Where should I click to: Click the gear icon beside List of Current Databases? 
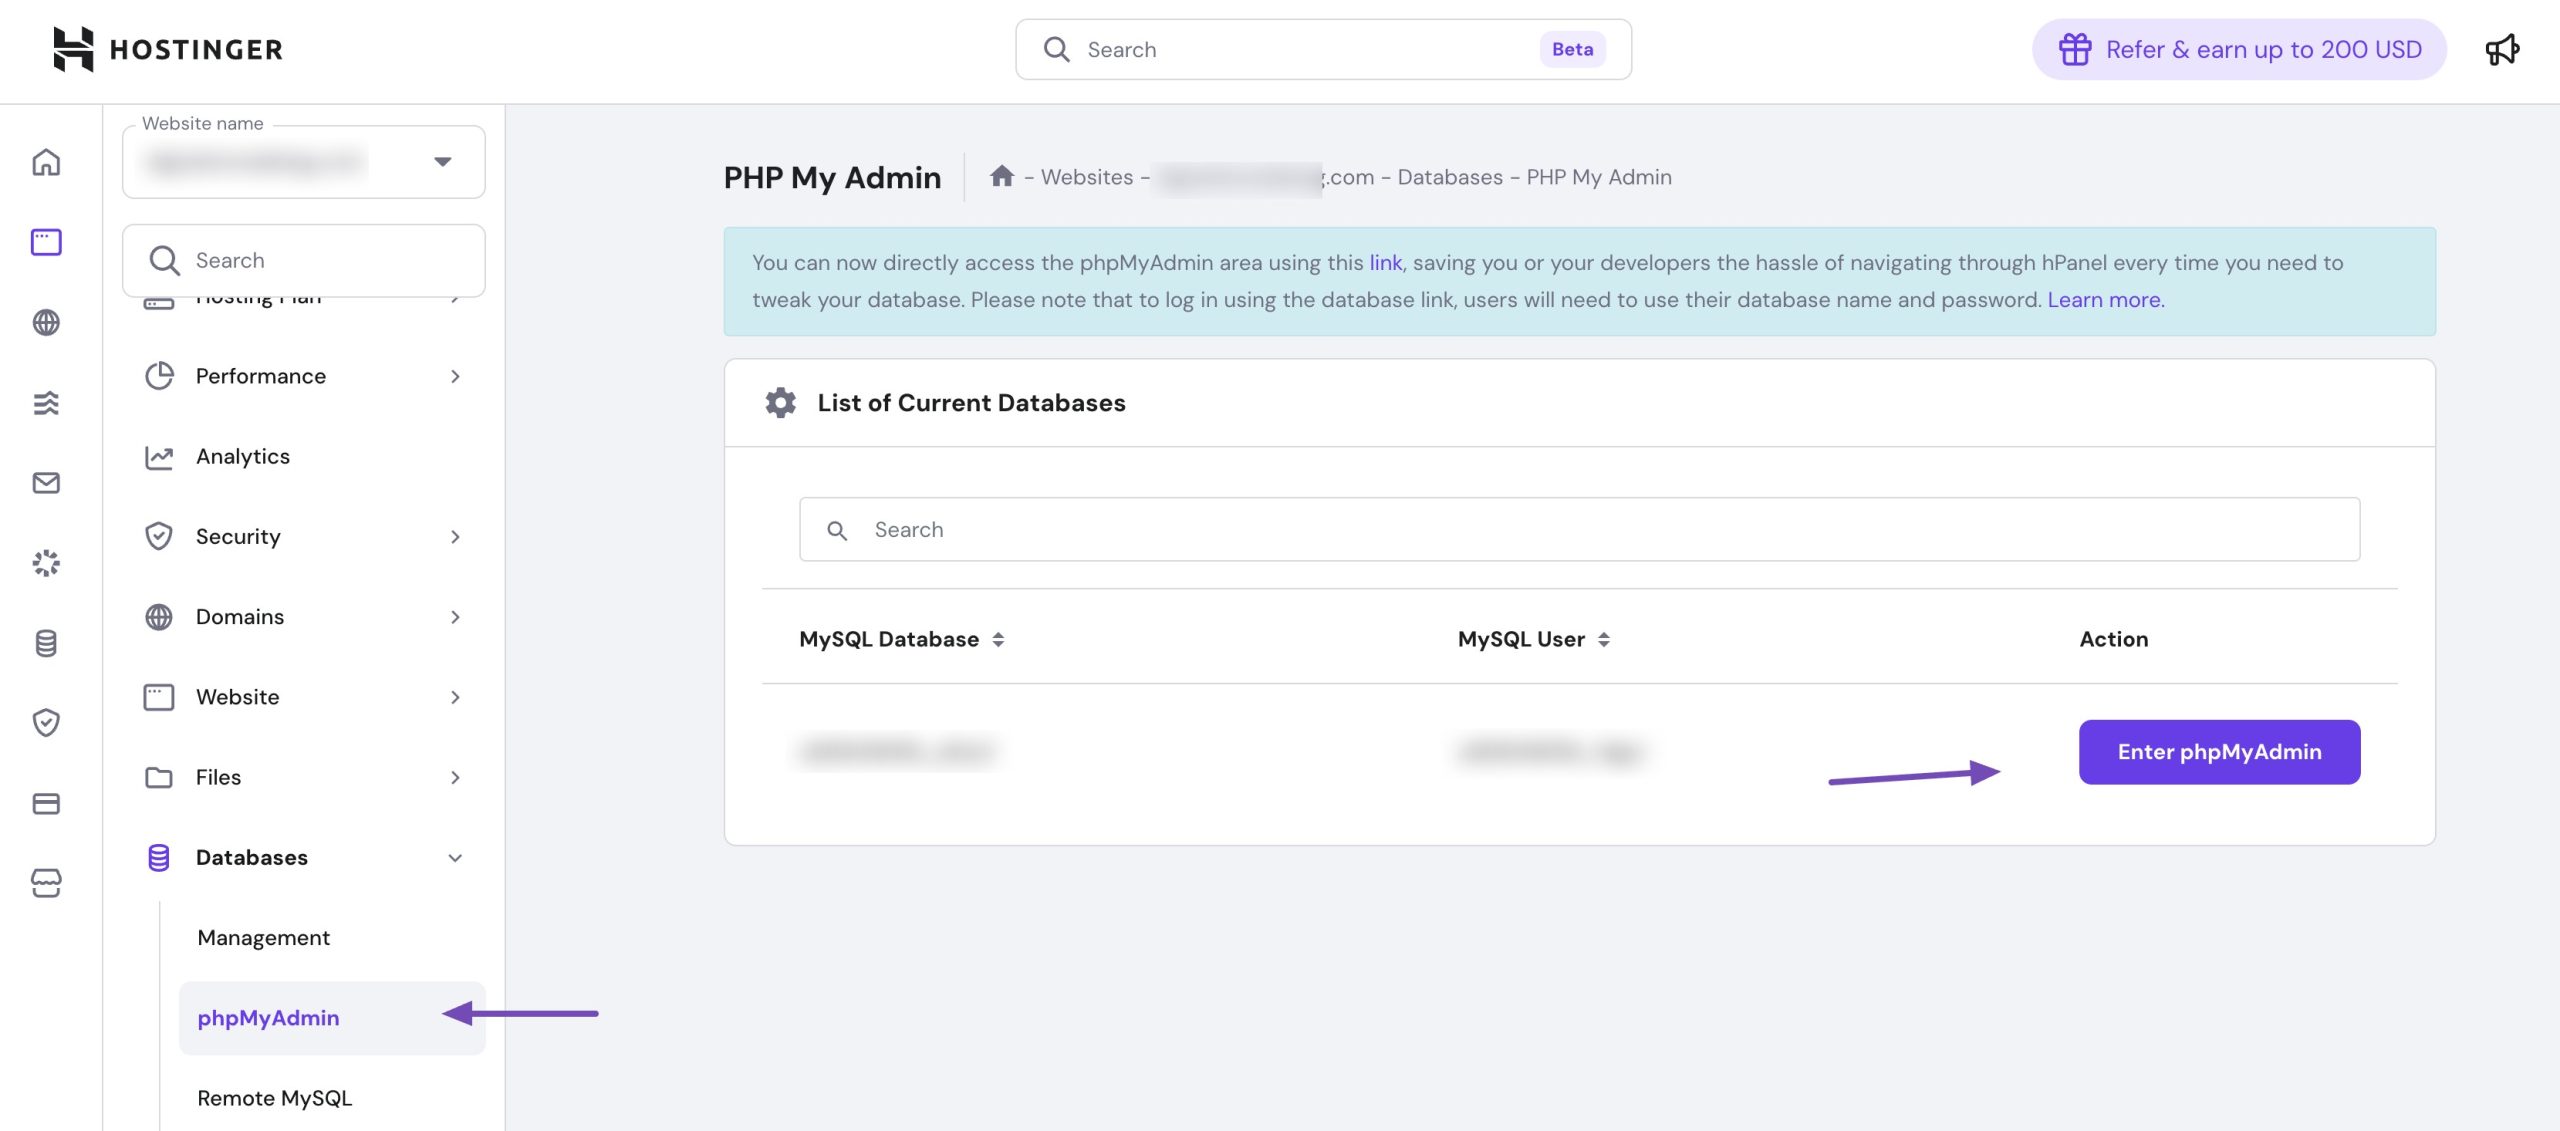pos(780,402)
